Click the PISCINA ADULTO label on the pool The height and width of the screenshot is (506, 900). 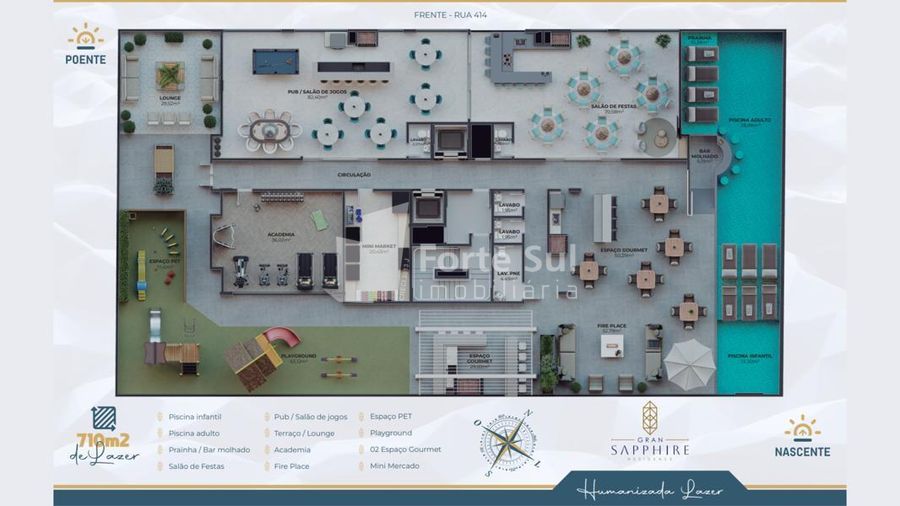coord(749,120)
